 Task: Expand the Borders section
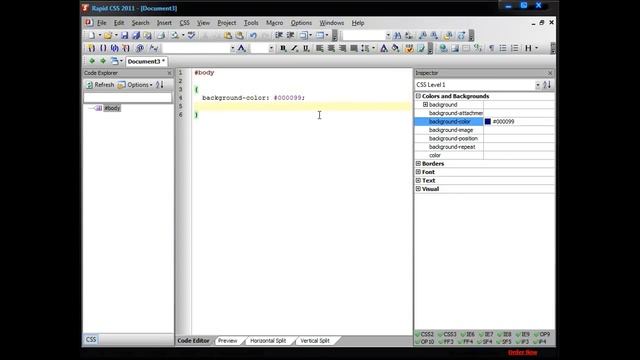coord(418,164)
